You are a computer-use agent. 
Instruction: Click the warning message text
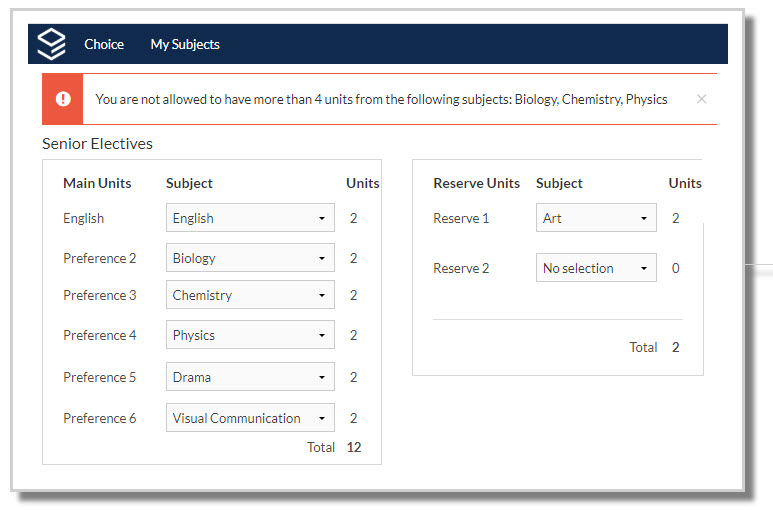(x=381, y=99)
